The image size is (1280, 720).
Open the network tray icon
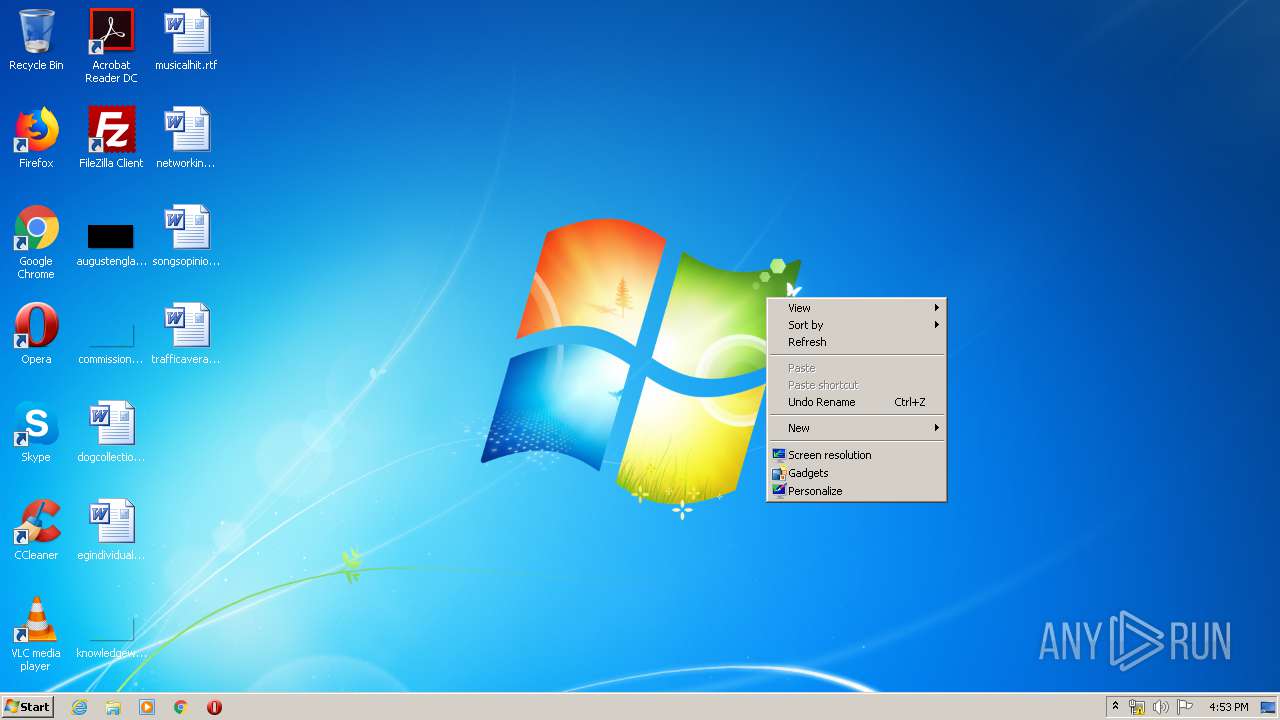(1137, 707)
